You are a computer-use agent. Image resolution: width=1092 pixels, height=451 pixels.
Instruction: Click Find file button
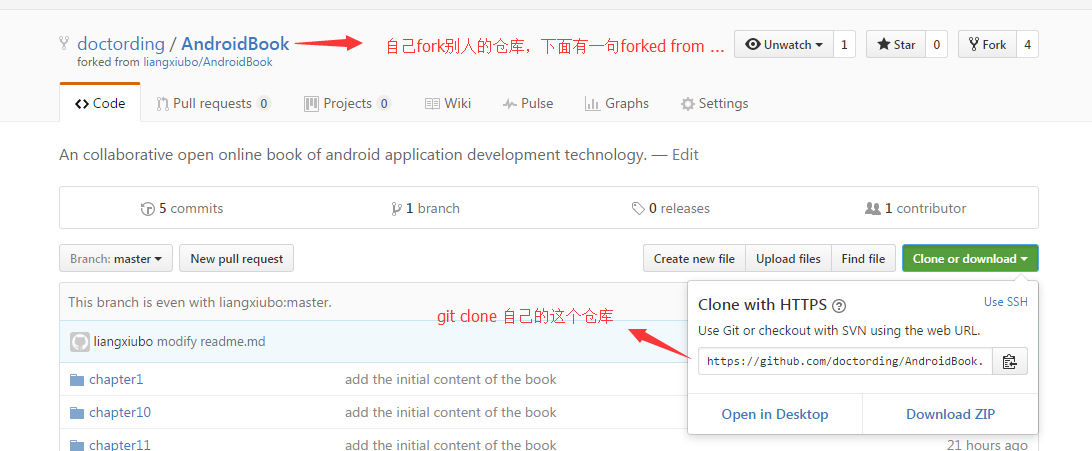click(864, 258)
